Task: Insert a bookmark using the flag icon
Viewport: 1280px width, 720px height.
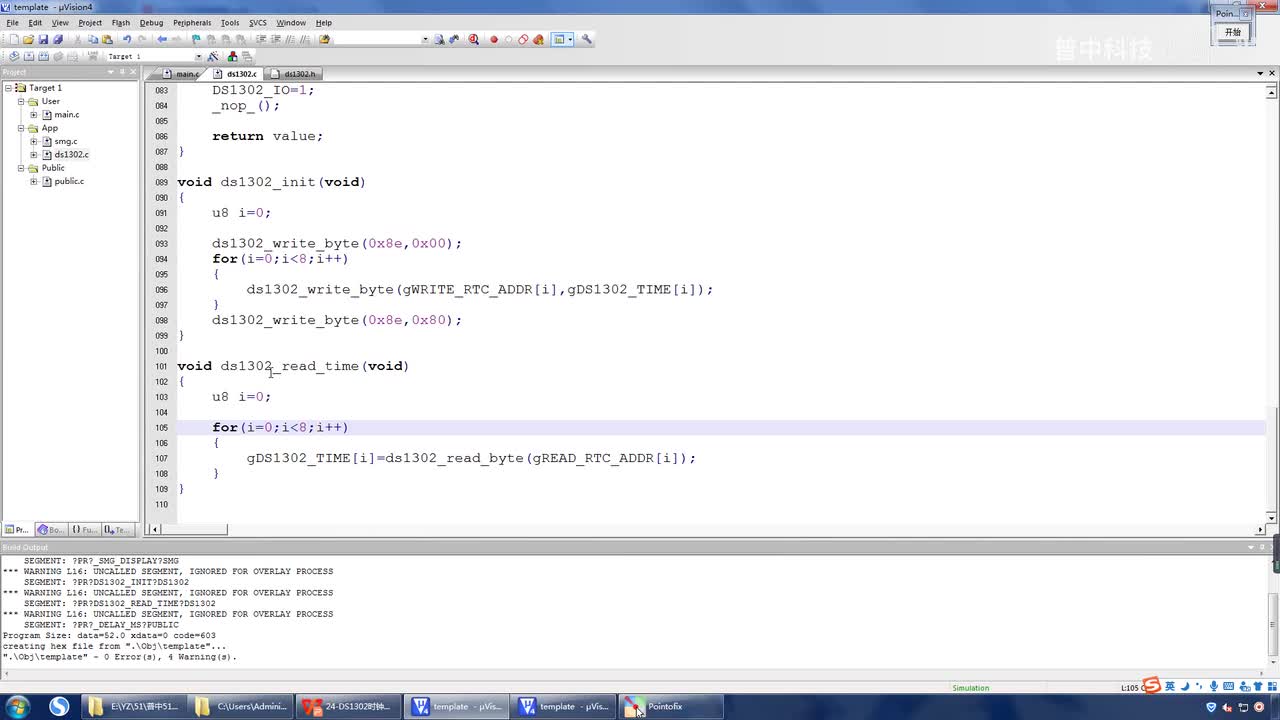Action: coord(196,40)
